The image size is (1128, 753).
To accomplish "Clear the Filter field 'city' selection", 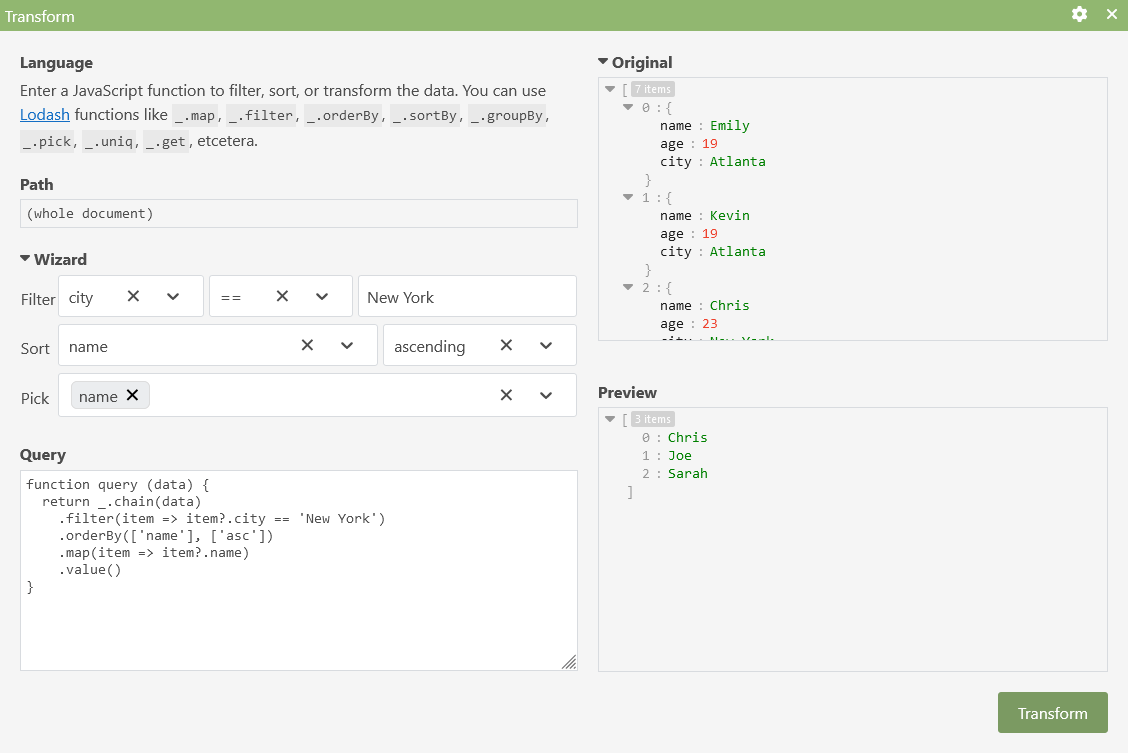I will tap(133, 296).
